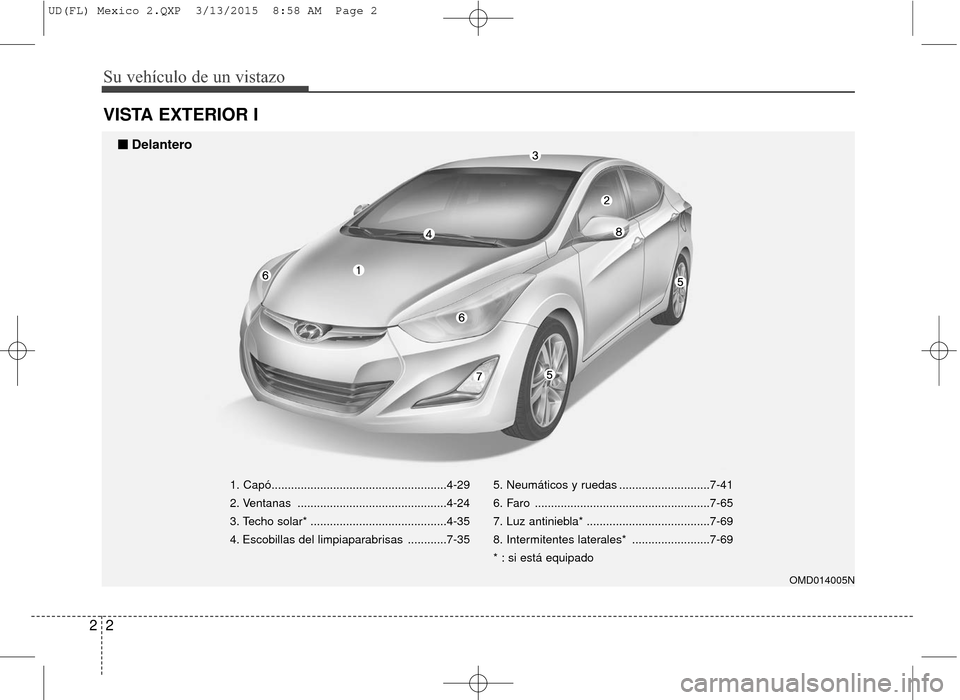Click callout number 4 on the wiper blades

pos(429,234)
